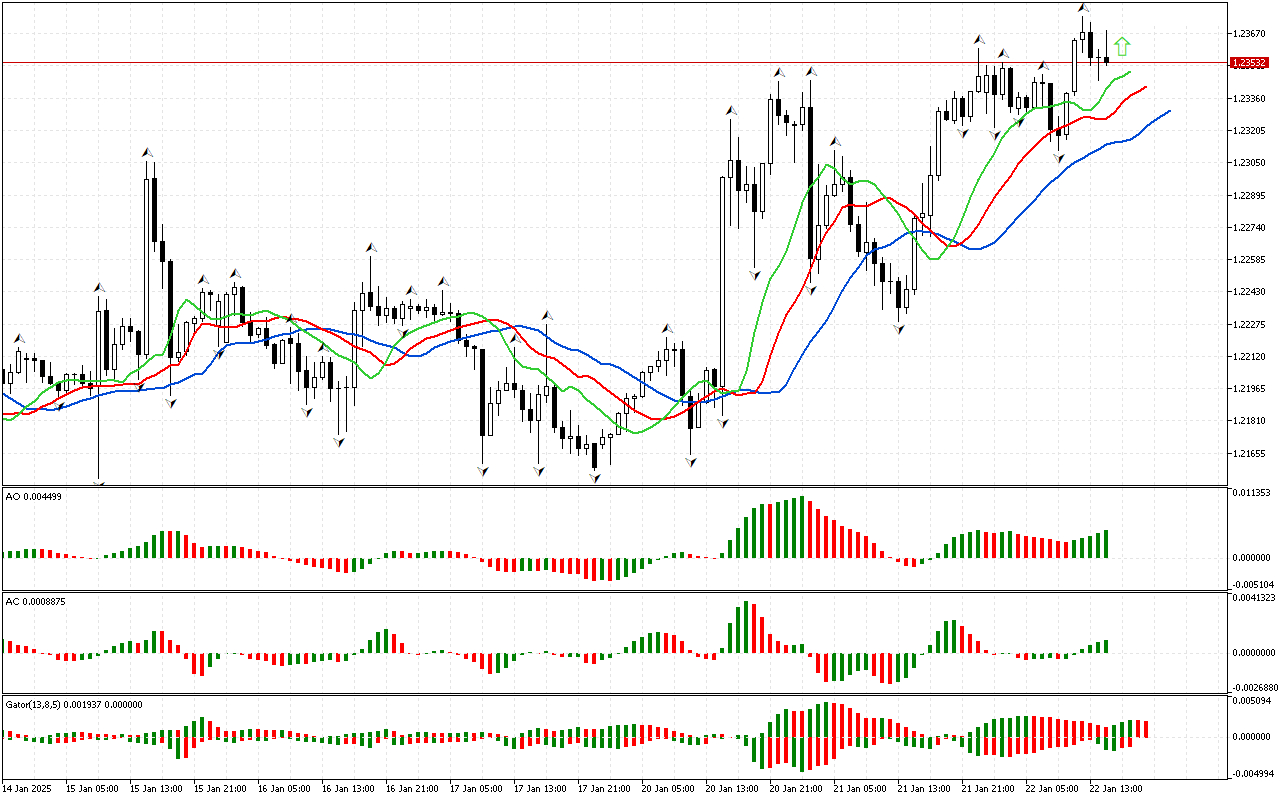This screenshot has width=1280, height=800.
Task: Click the 15 Jan 05:00 time label
Action: [x=93, y=788]
